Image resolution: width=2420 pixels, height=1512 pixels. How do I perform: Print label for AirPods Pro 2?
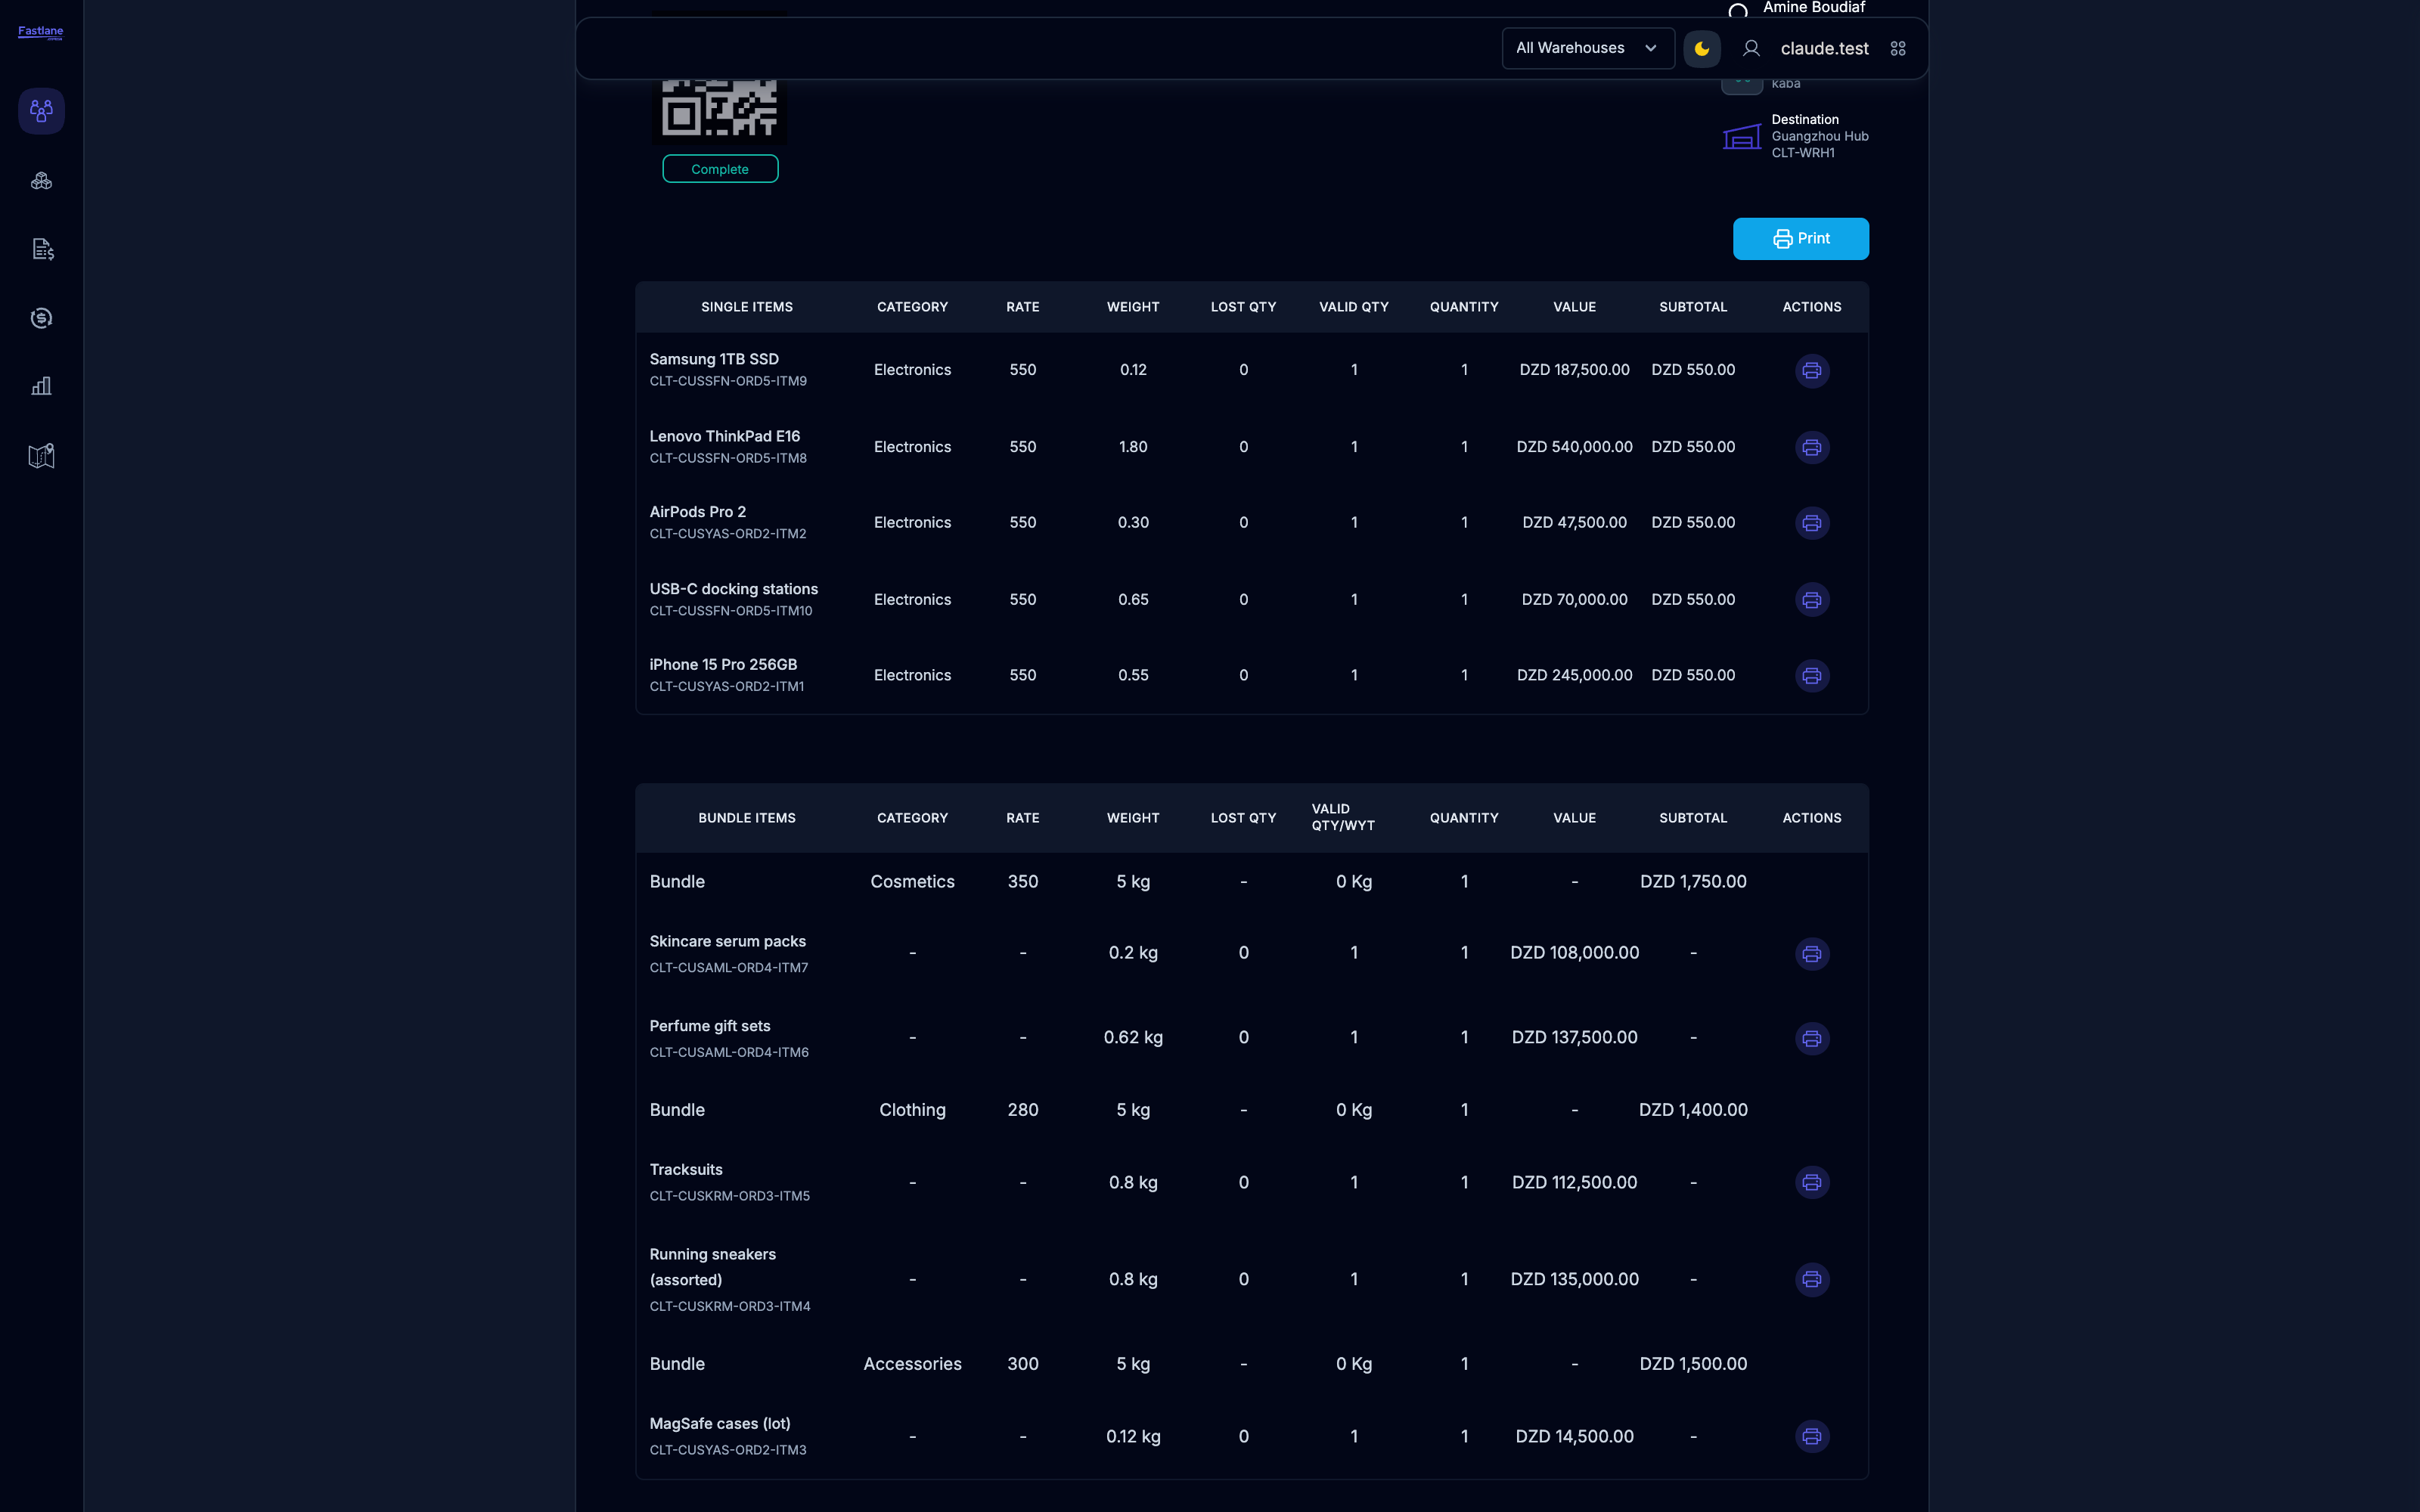point(1811,523)
